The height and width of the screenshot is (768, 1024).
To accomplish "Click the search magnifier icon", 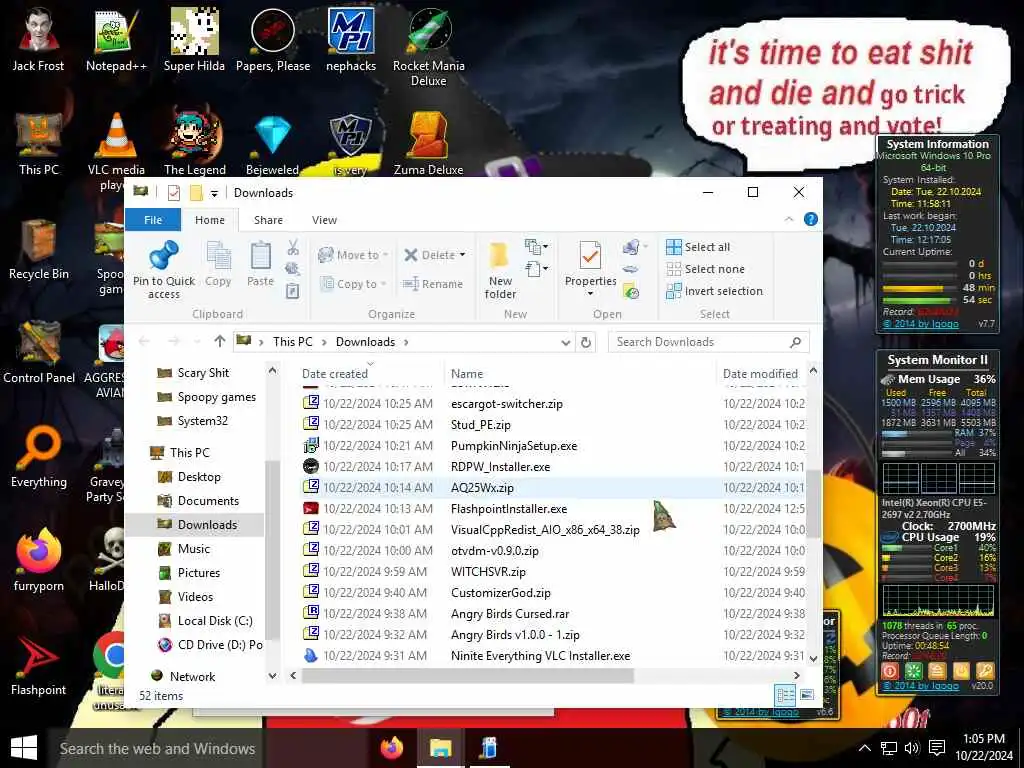I will 795,342.
